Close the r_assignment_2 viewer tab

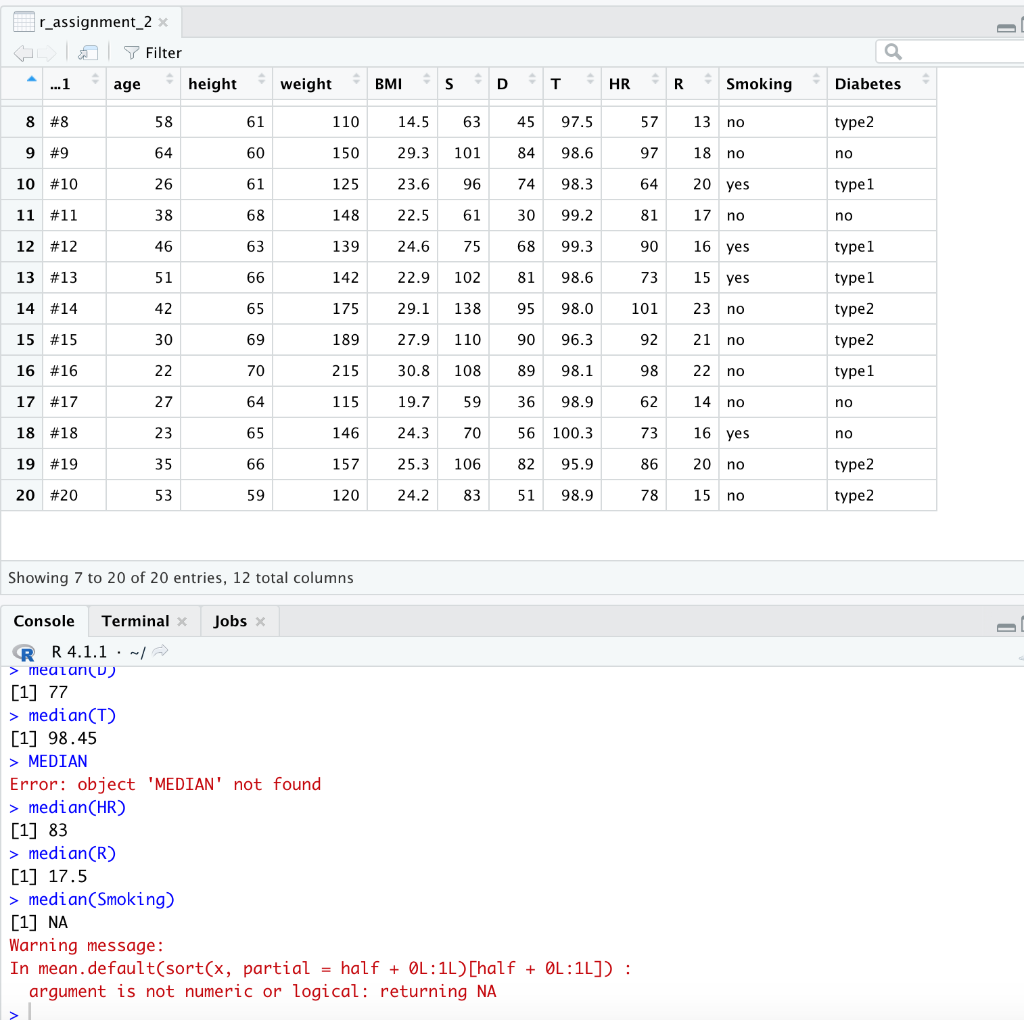point(163,21)
